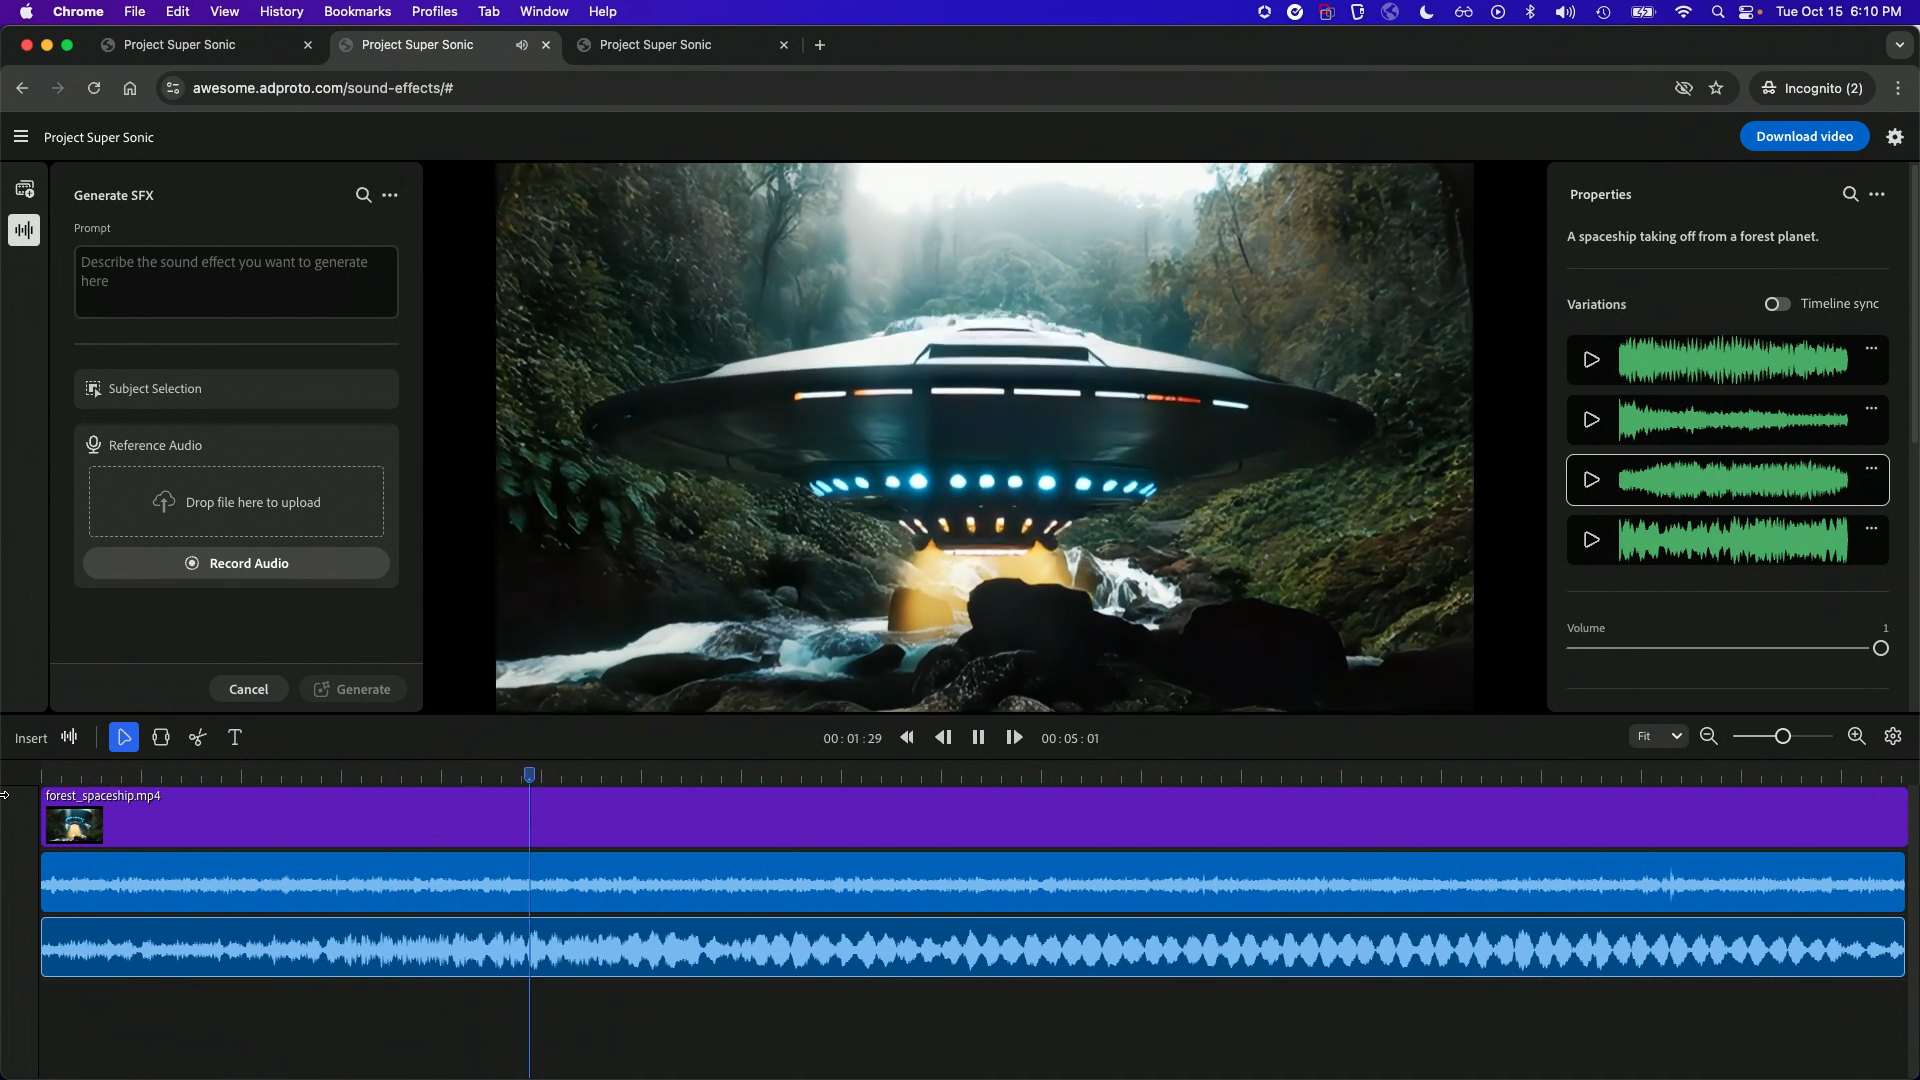Open the History menu in menu bar
The height and width of the screenshot is (1080, 1920).
(281, 11)
